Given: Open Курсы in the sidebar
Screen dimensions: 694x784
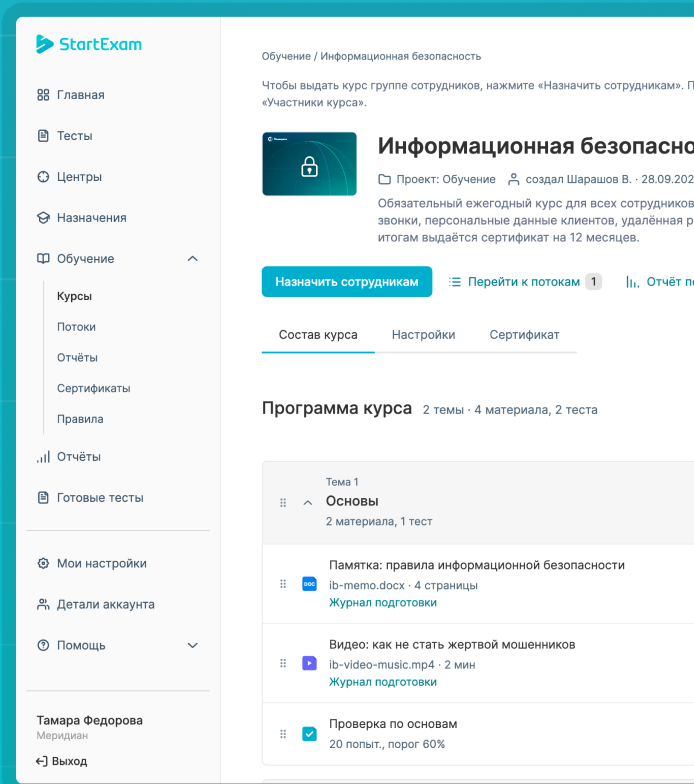Looking at the screenshot, I should pyautogui.click(x=74, y=296).
